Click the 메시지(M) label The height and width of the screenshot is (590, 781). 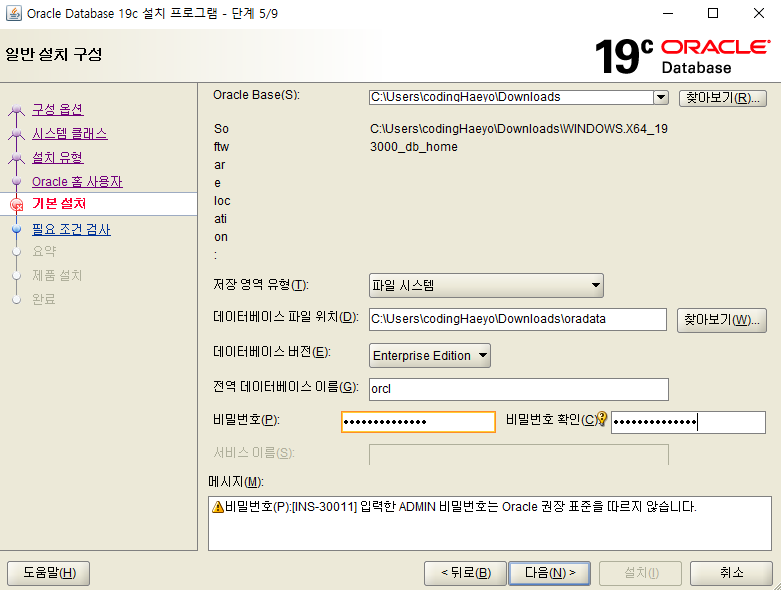236,481
